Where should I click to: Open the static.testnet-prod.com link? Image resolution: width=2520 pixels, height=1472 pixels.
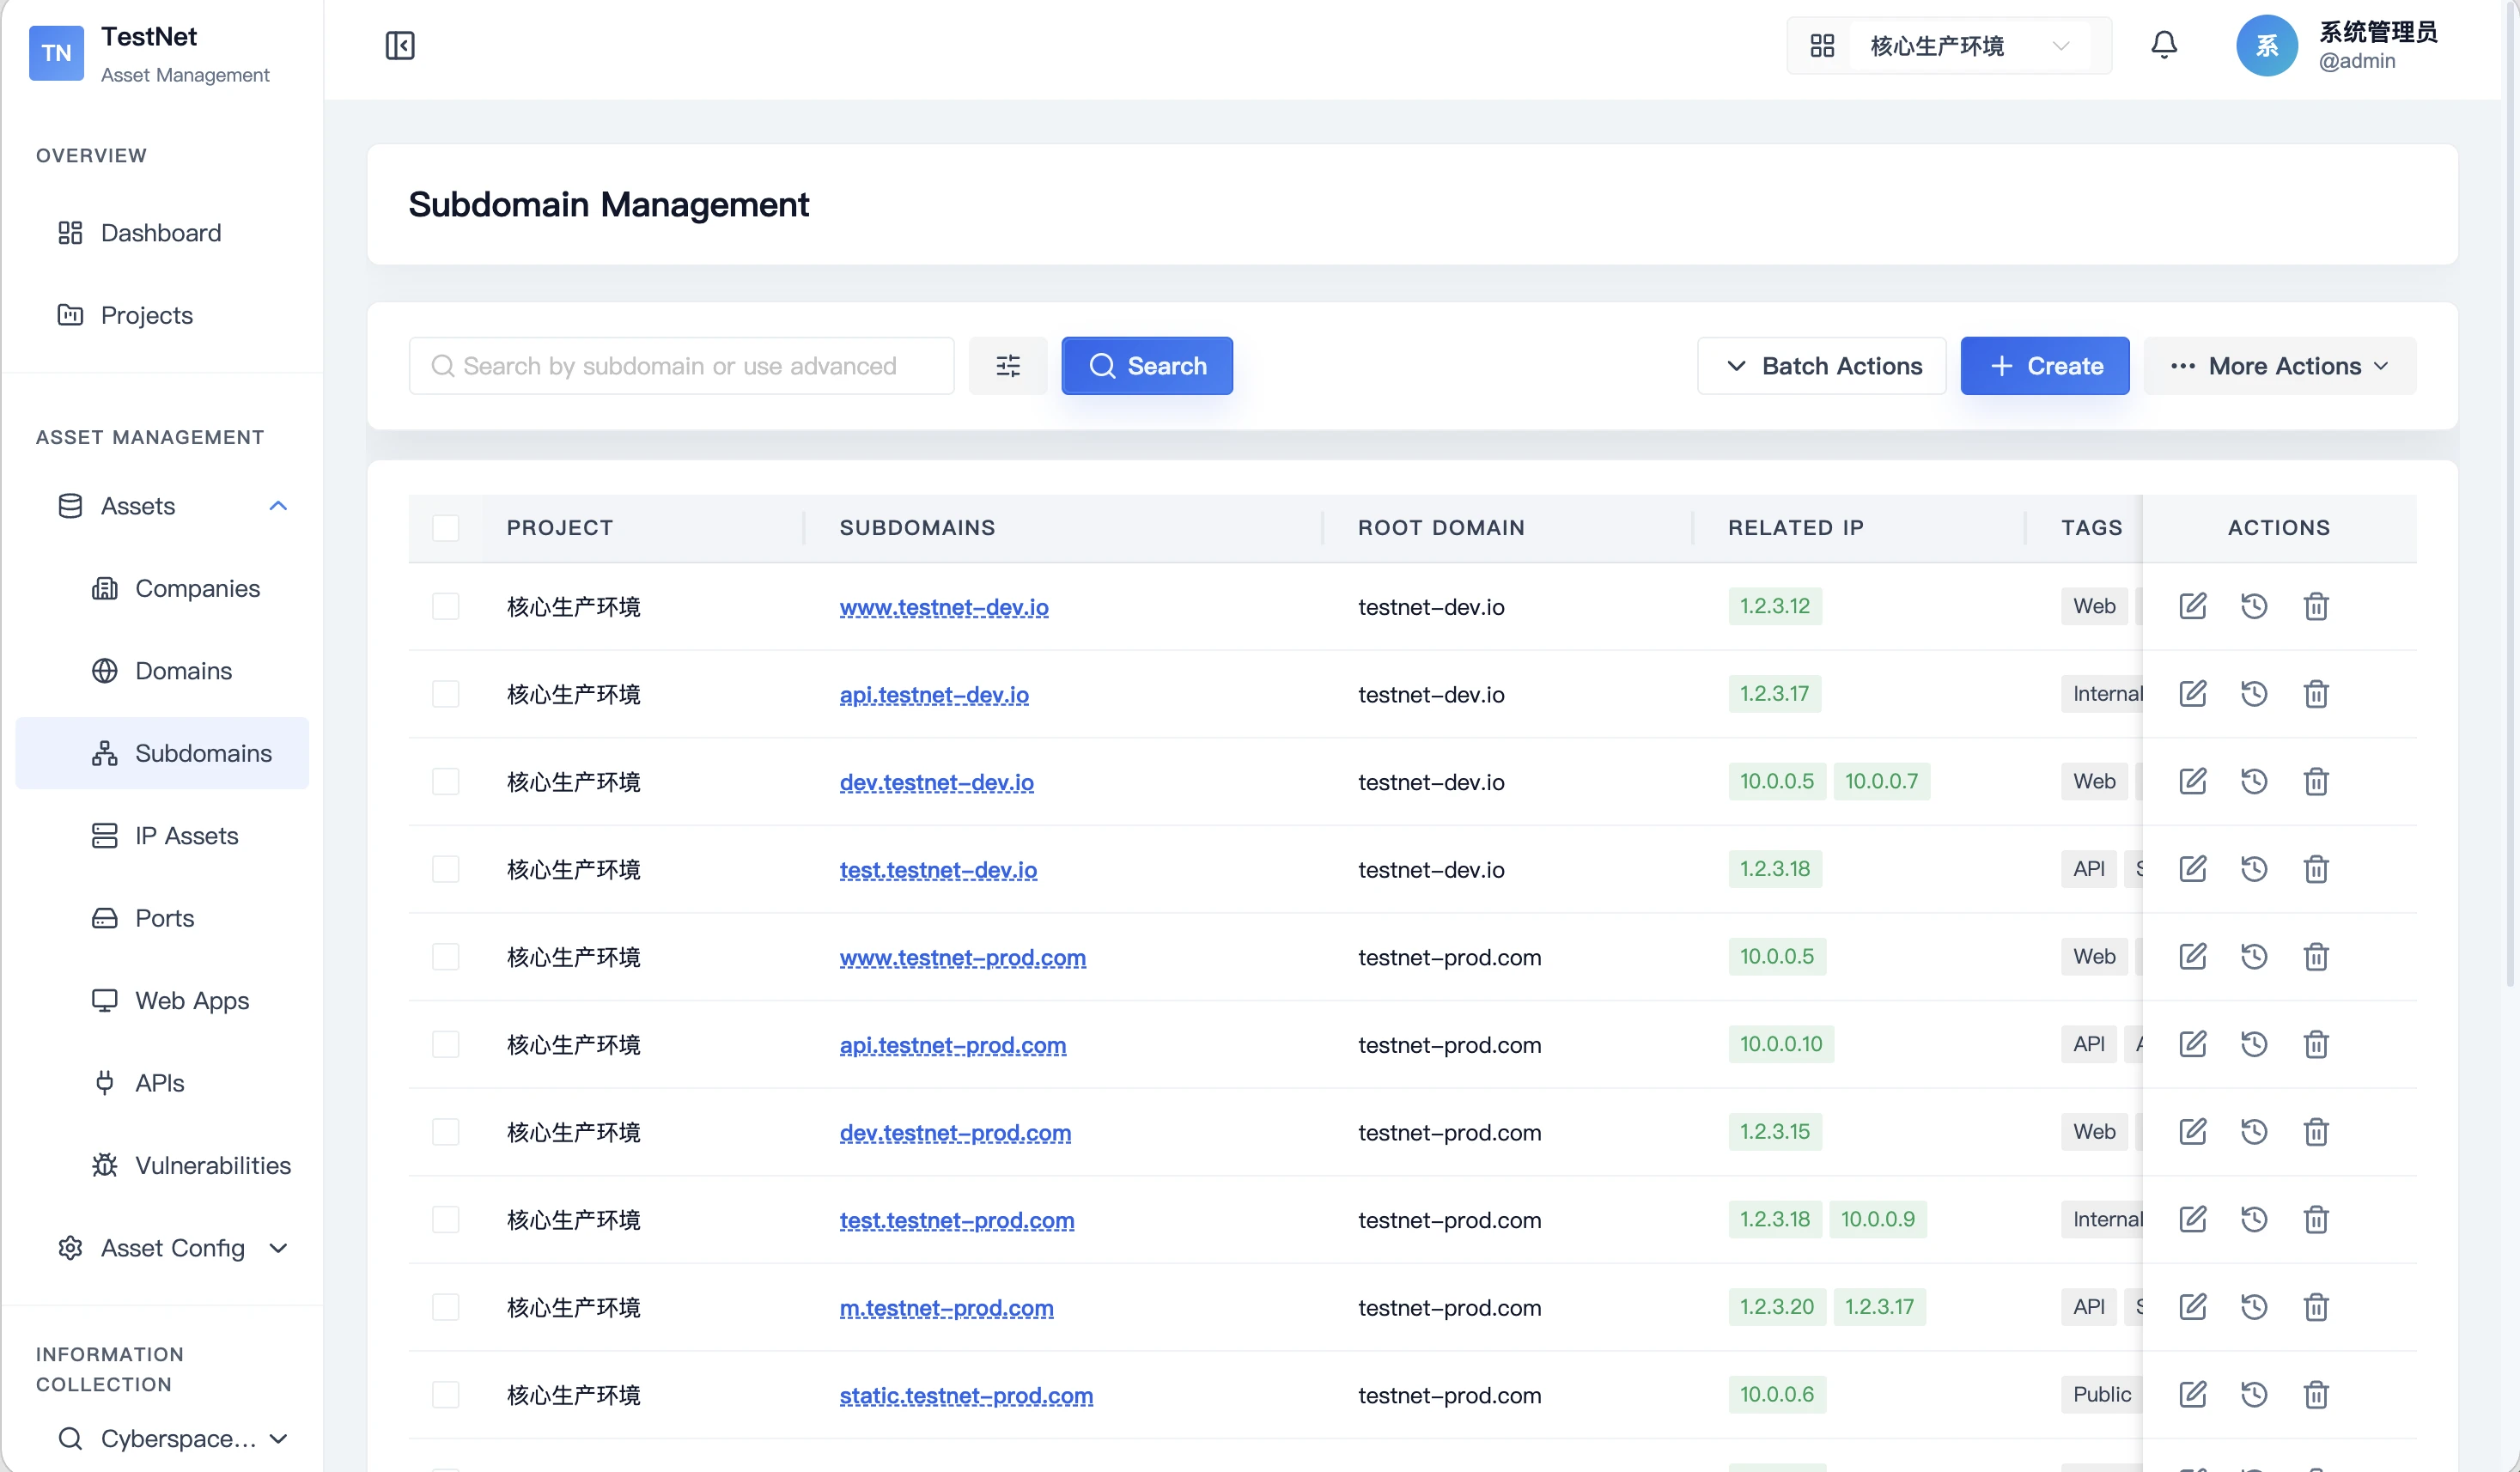pos(966,1395)
